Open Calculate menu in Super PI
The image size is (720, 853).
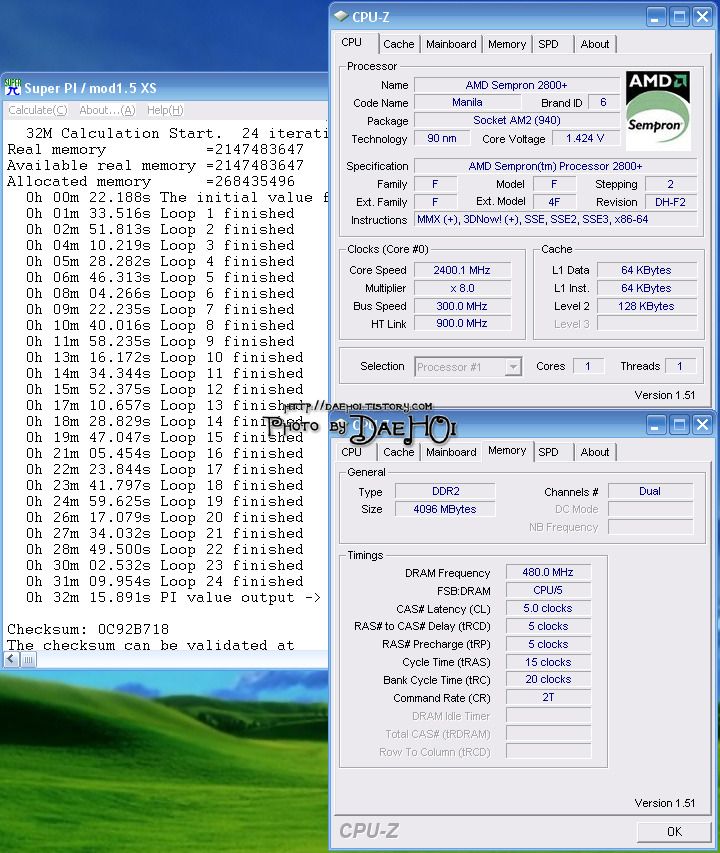[x=38, y=110]
